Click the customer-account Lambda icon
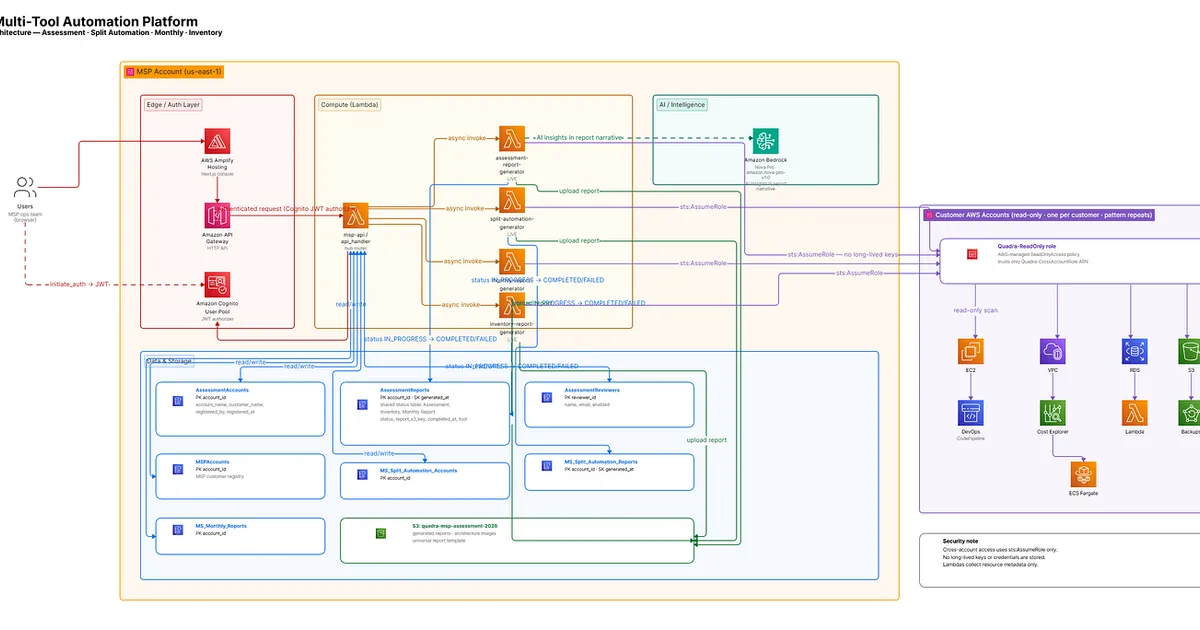The image size is (1200, 630). point(1134,413)
